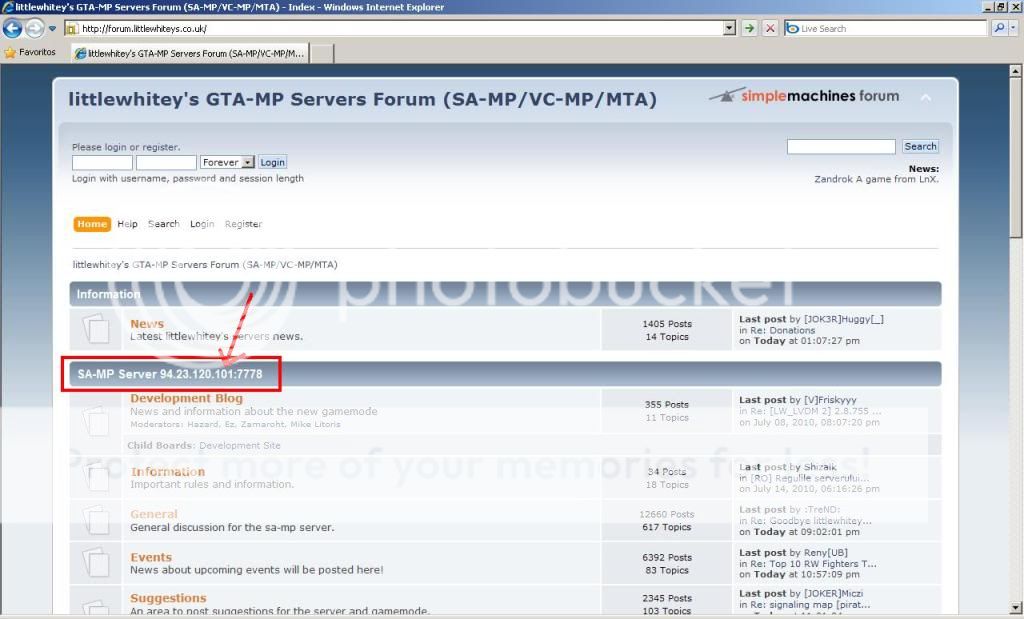The image size is (1024, 619).
Task: Click the General board folder icon
Action: click(95, 520)
